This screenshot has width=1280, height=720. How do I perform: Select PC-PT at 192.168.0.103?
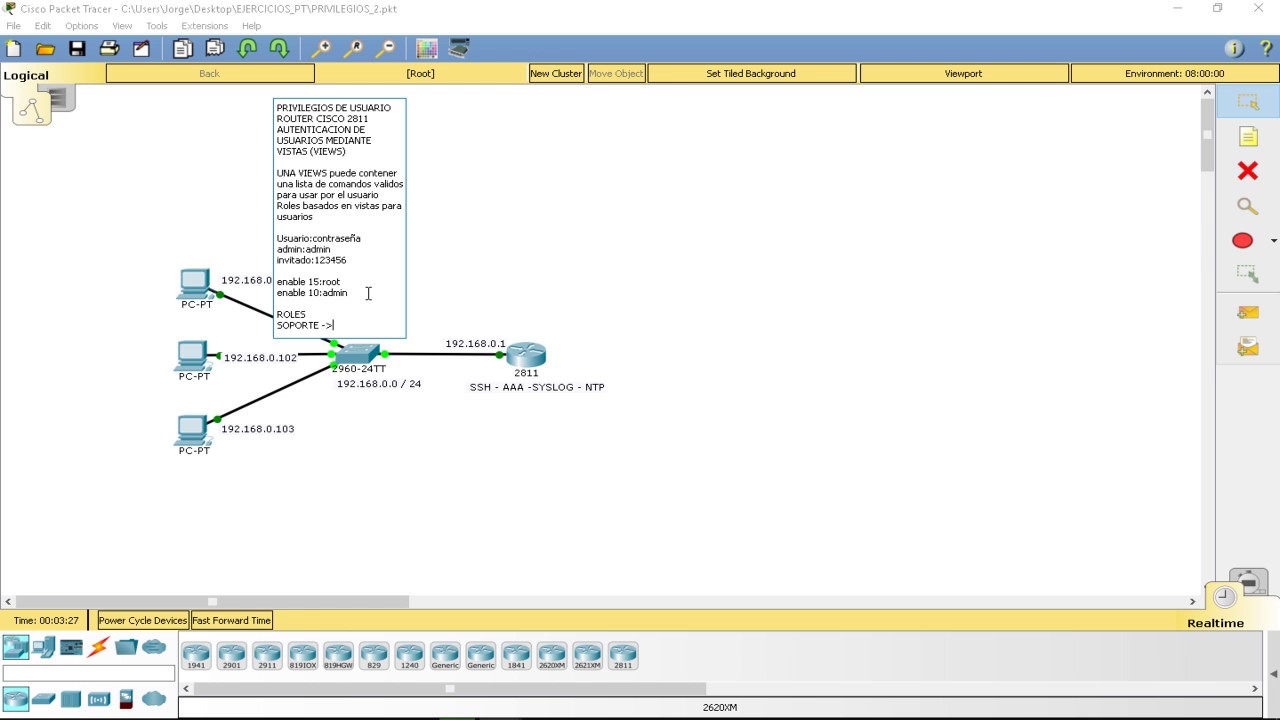[193, 430]
